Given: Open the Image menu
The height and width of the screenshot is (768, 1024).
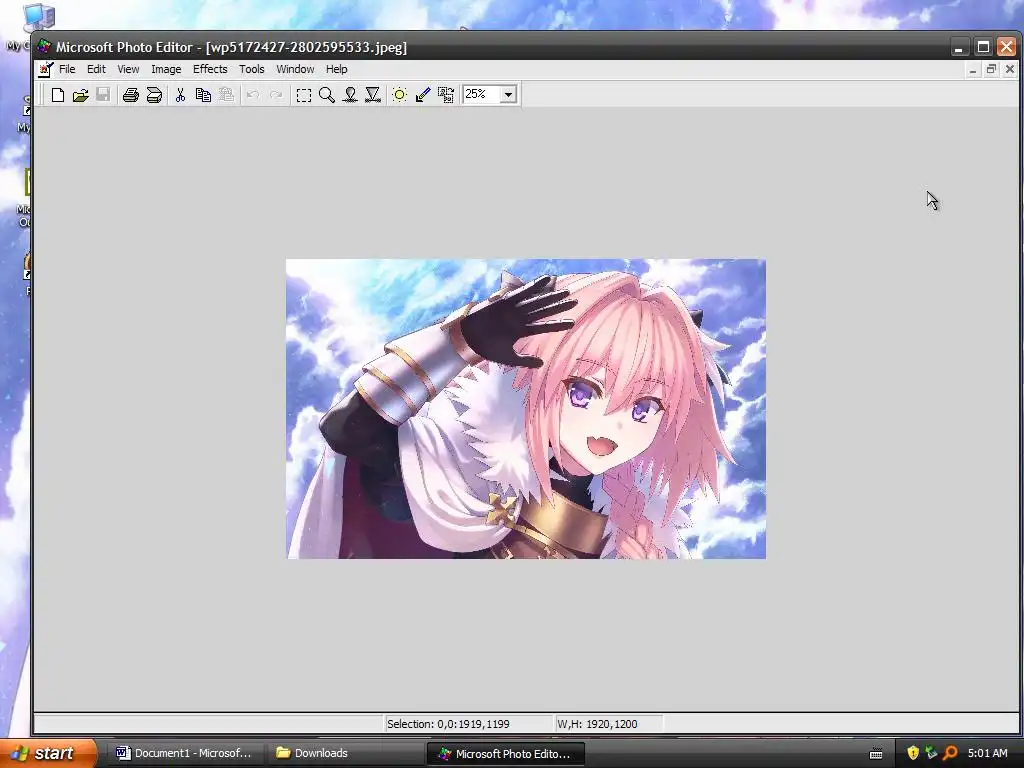Looking at the screenshot, I should [166, 69].
